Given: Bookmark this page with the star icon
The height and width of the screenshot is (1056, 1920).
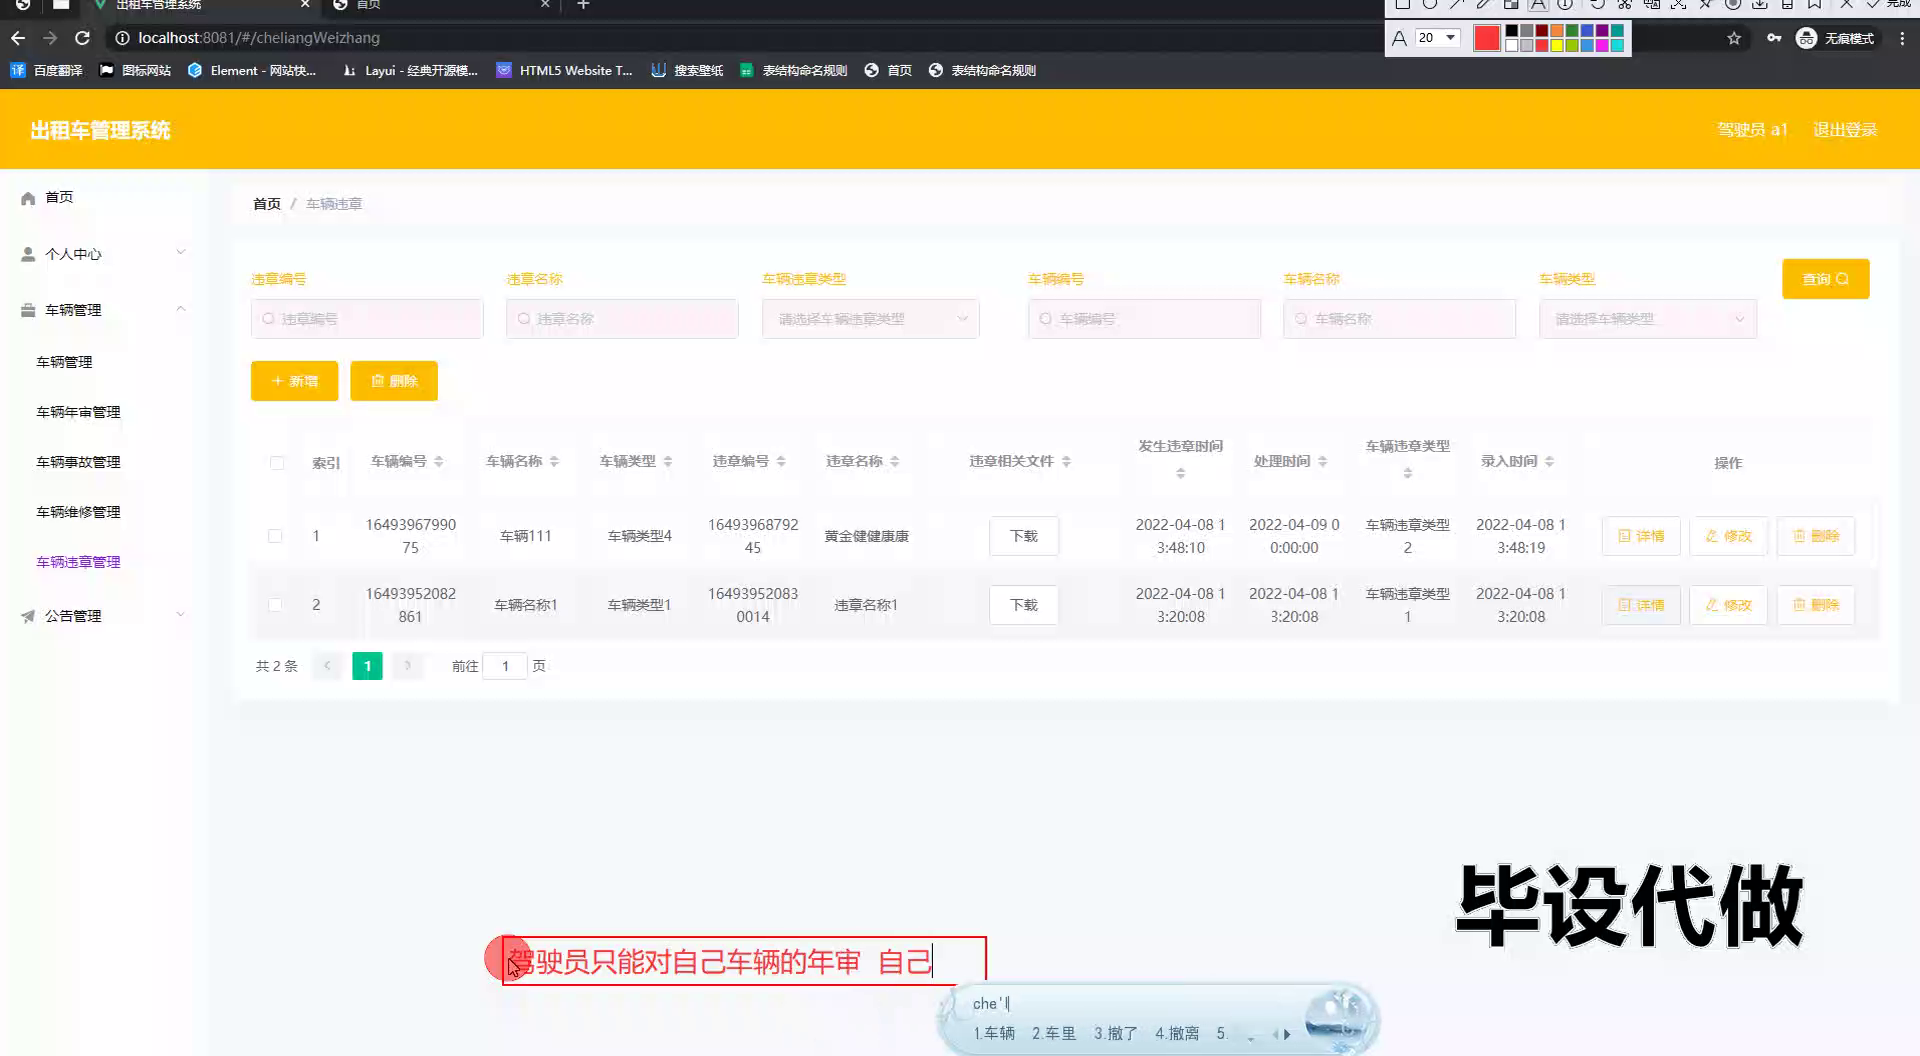Looking at the screenshot, I should [x=1734, y=38].
